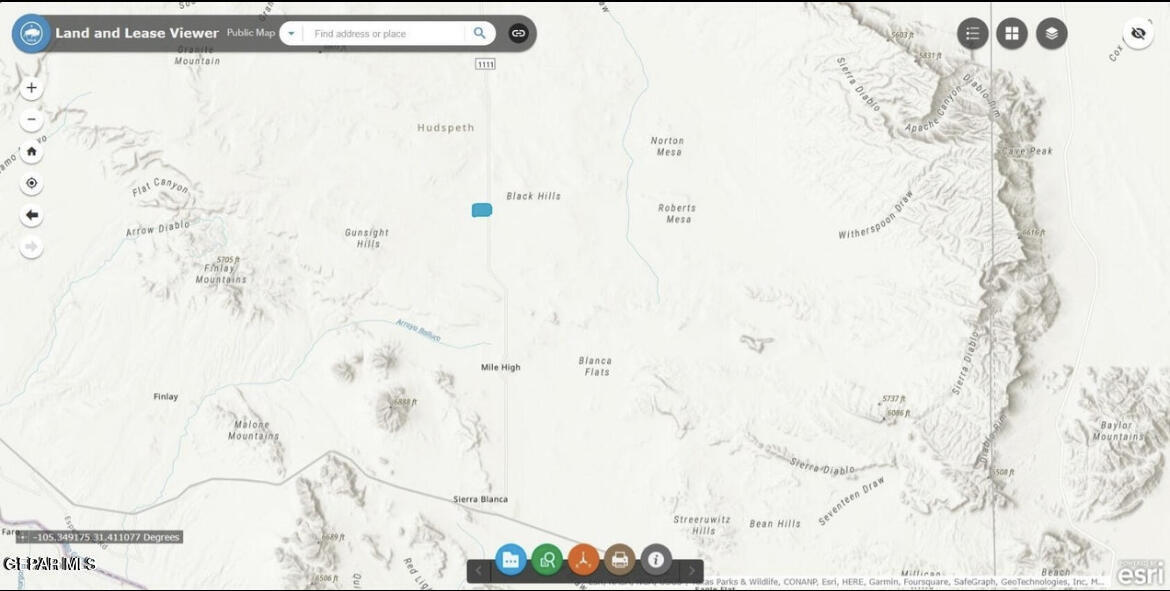Image resolution: width=1170 pixels, height=591 pixels.
Task: Return to default map extent home button
Action: (x=32, y=152)
